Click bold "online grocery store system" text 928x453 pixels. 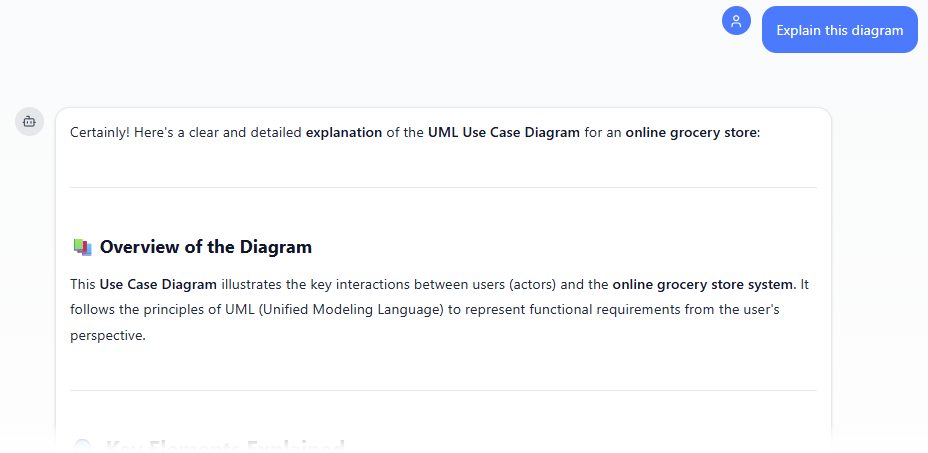pyautogui.click(x=703, y=285)
